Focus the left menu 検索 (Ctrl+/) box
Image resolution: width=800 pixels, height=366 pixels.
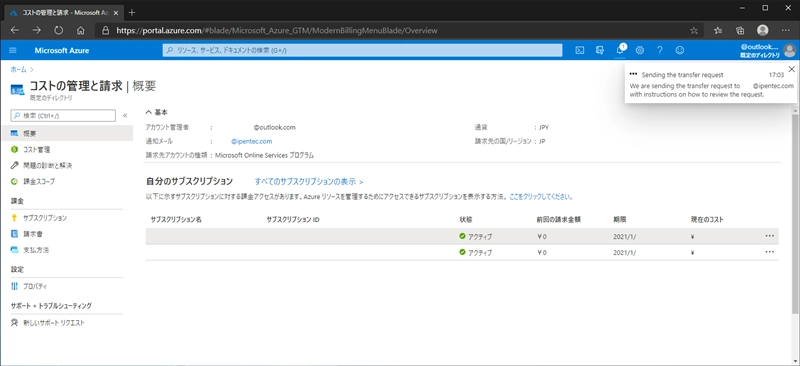pos(63,116)
